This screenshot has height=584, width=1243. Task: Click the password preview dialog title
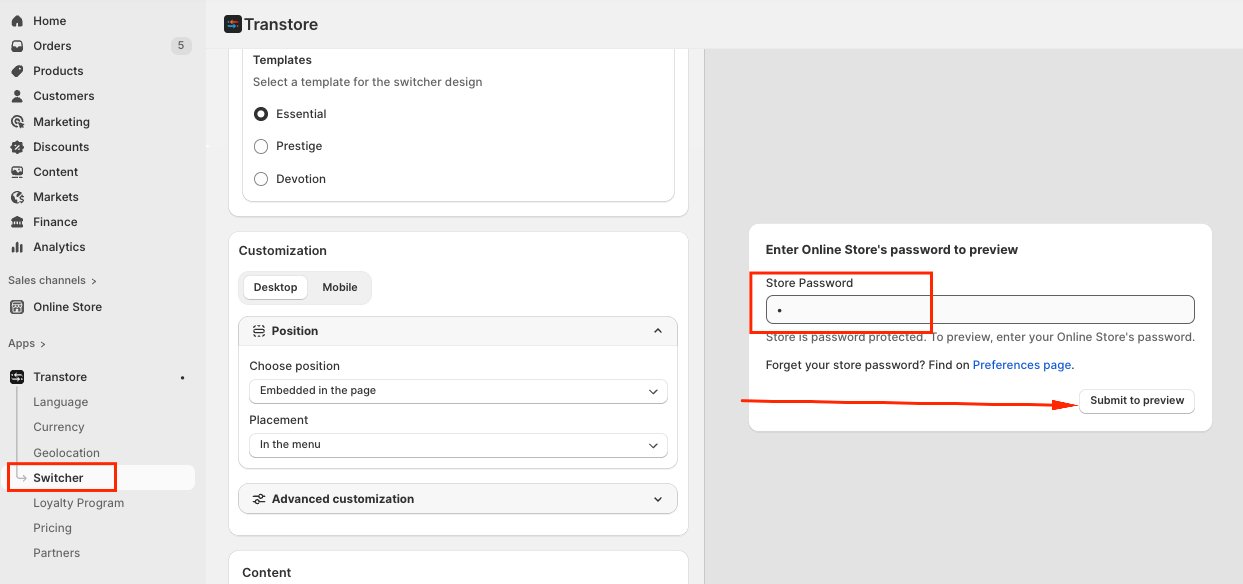click(892, 250)
